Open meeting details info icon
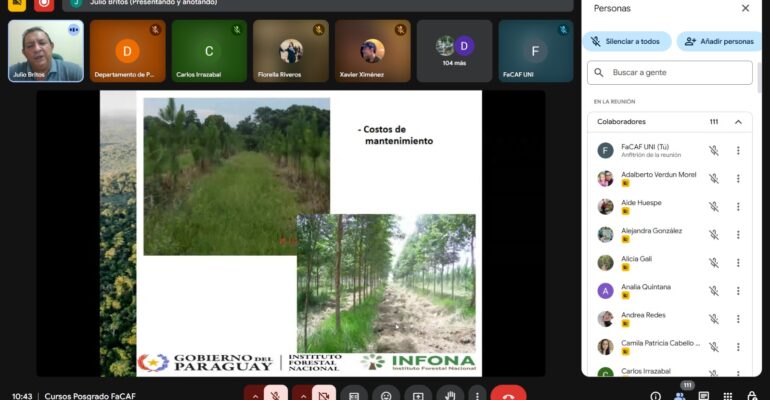 tap(655, 396)
